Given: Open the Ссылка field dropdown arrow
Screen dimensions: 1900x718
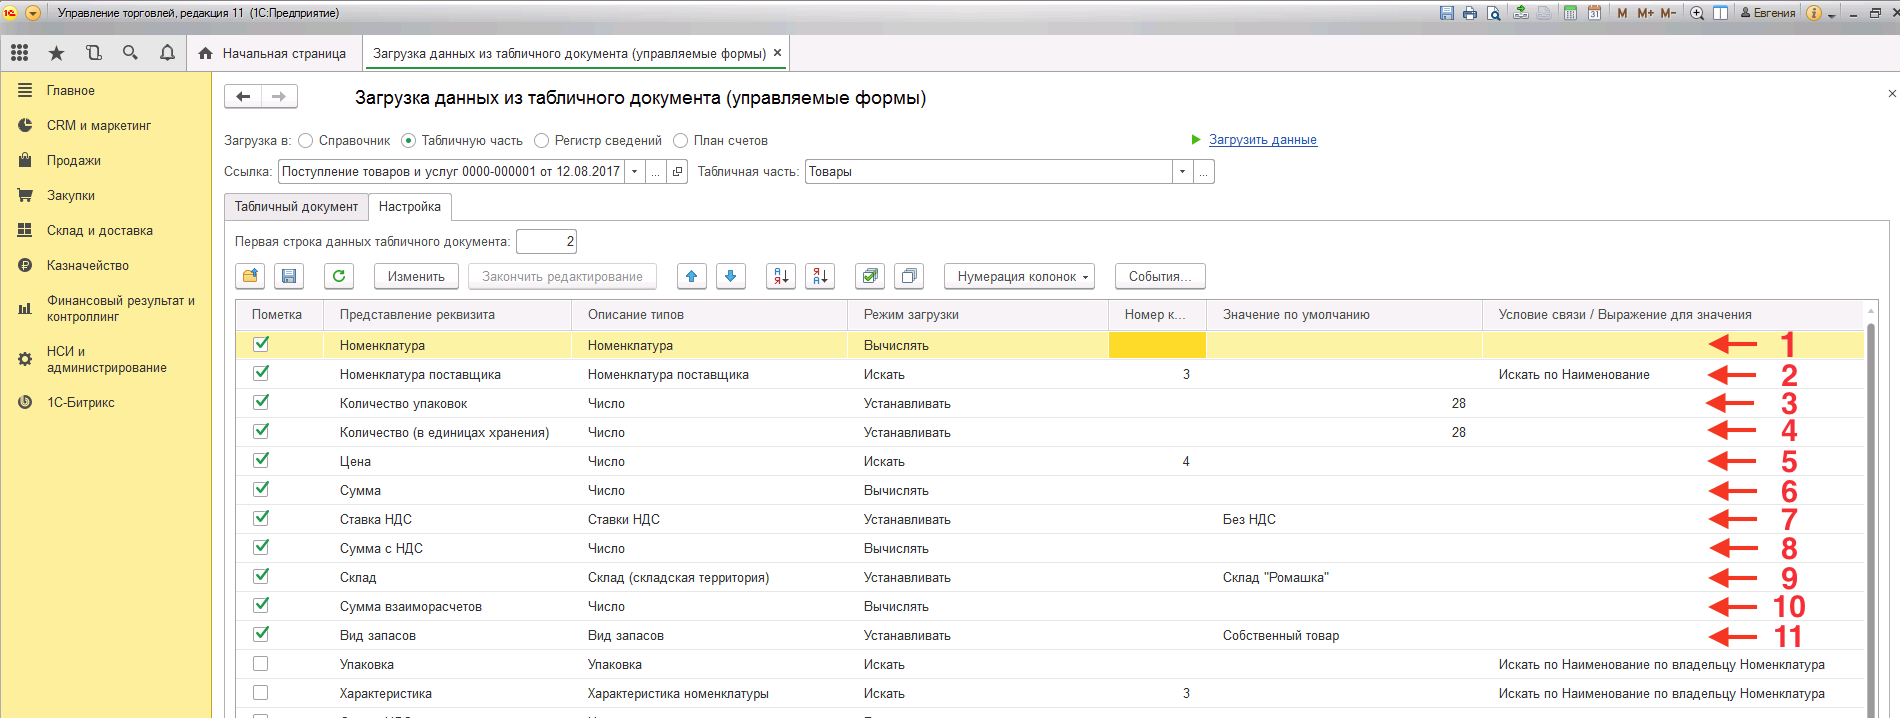Looking at the screenshot, I should [x=634, y=172].
